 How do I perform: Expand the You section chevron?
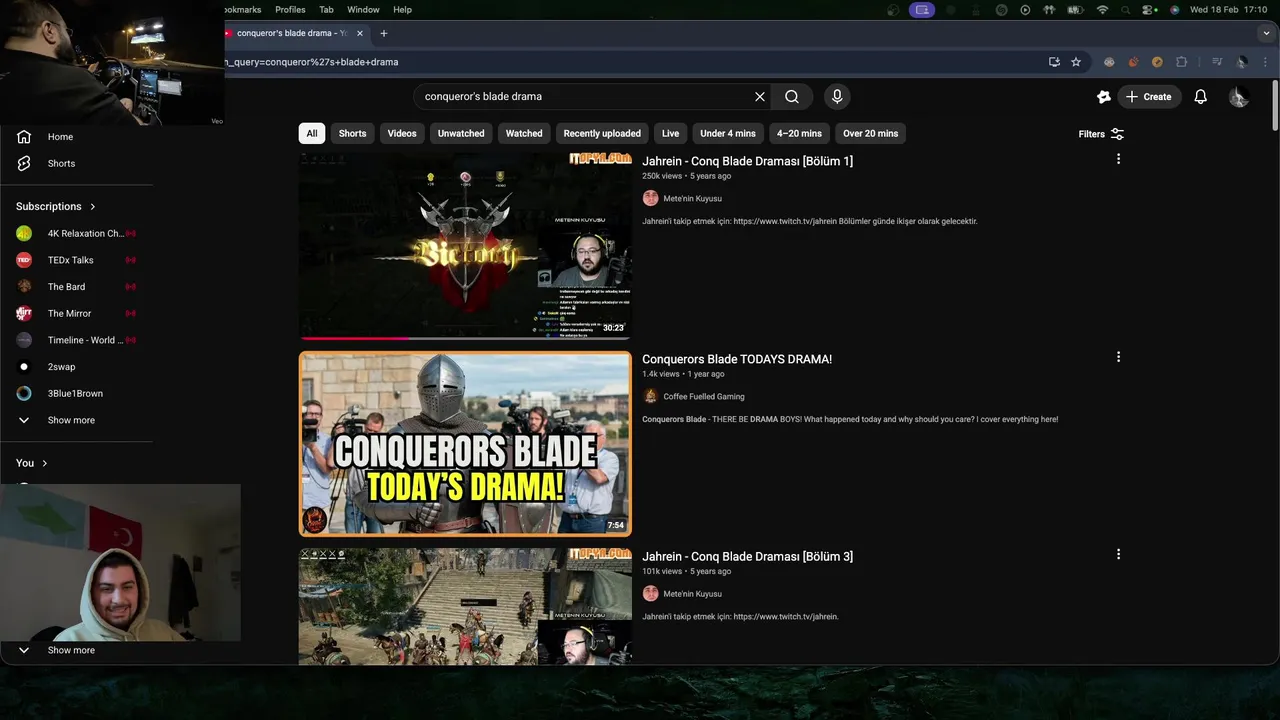(x=44, y=463)
